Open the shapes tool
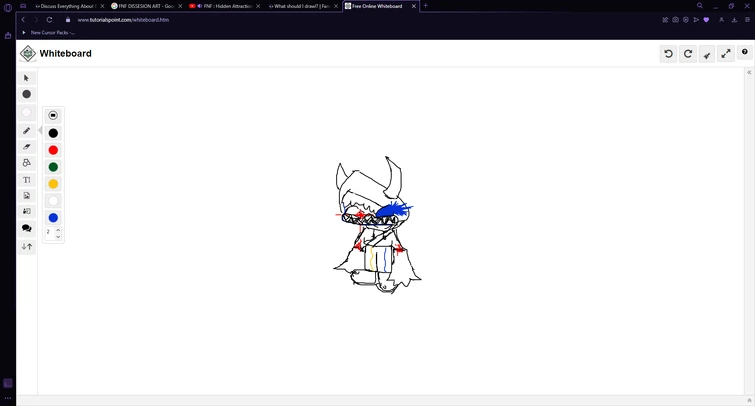This screenshot has height=406, width=755. [x=26, y=163]
